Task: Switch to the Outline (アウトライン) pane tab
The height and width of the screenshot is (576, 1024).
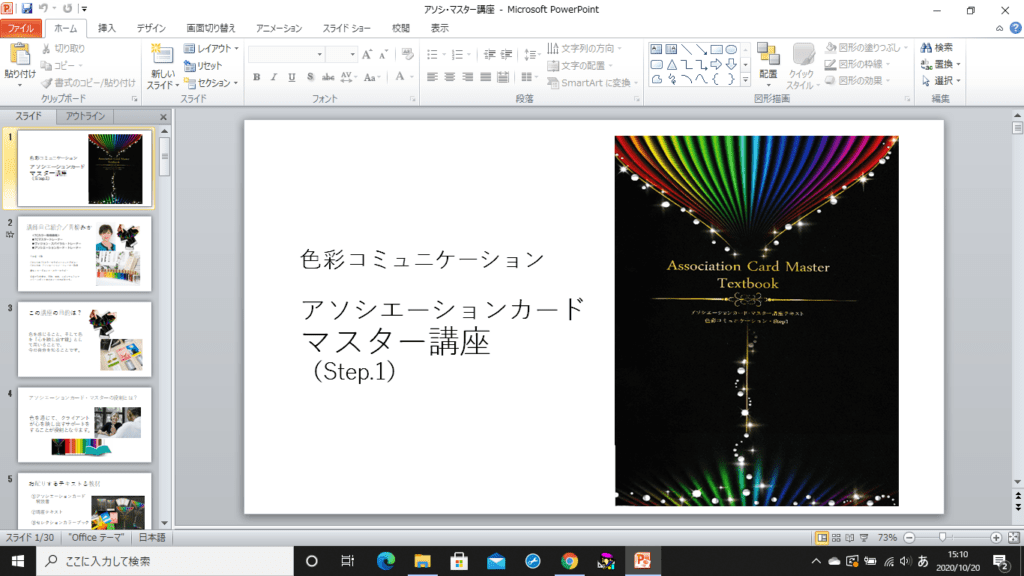Action: (x=85, y=116)
